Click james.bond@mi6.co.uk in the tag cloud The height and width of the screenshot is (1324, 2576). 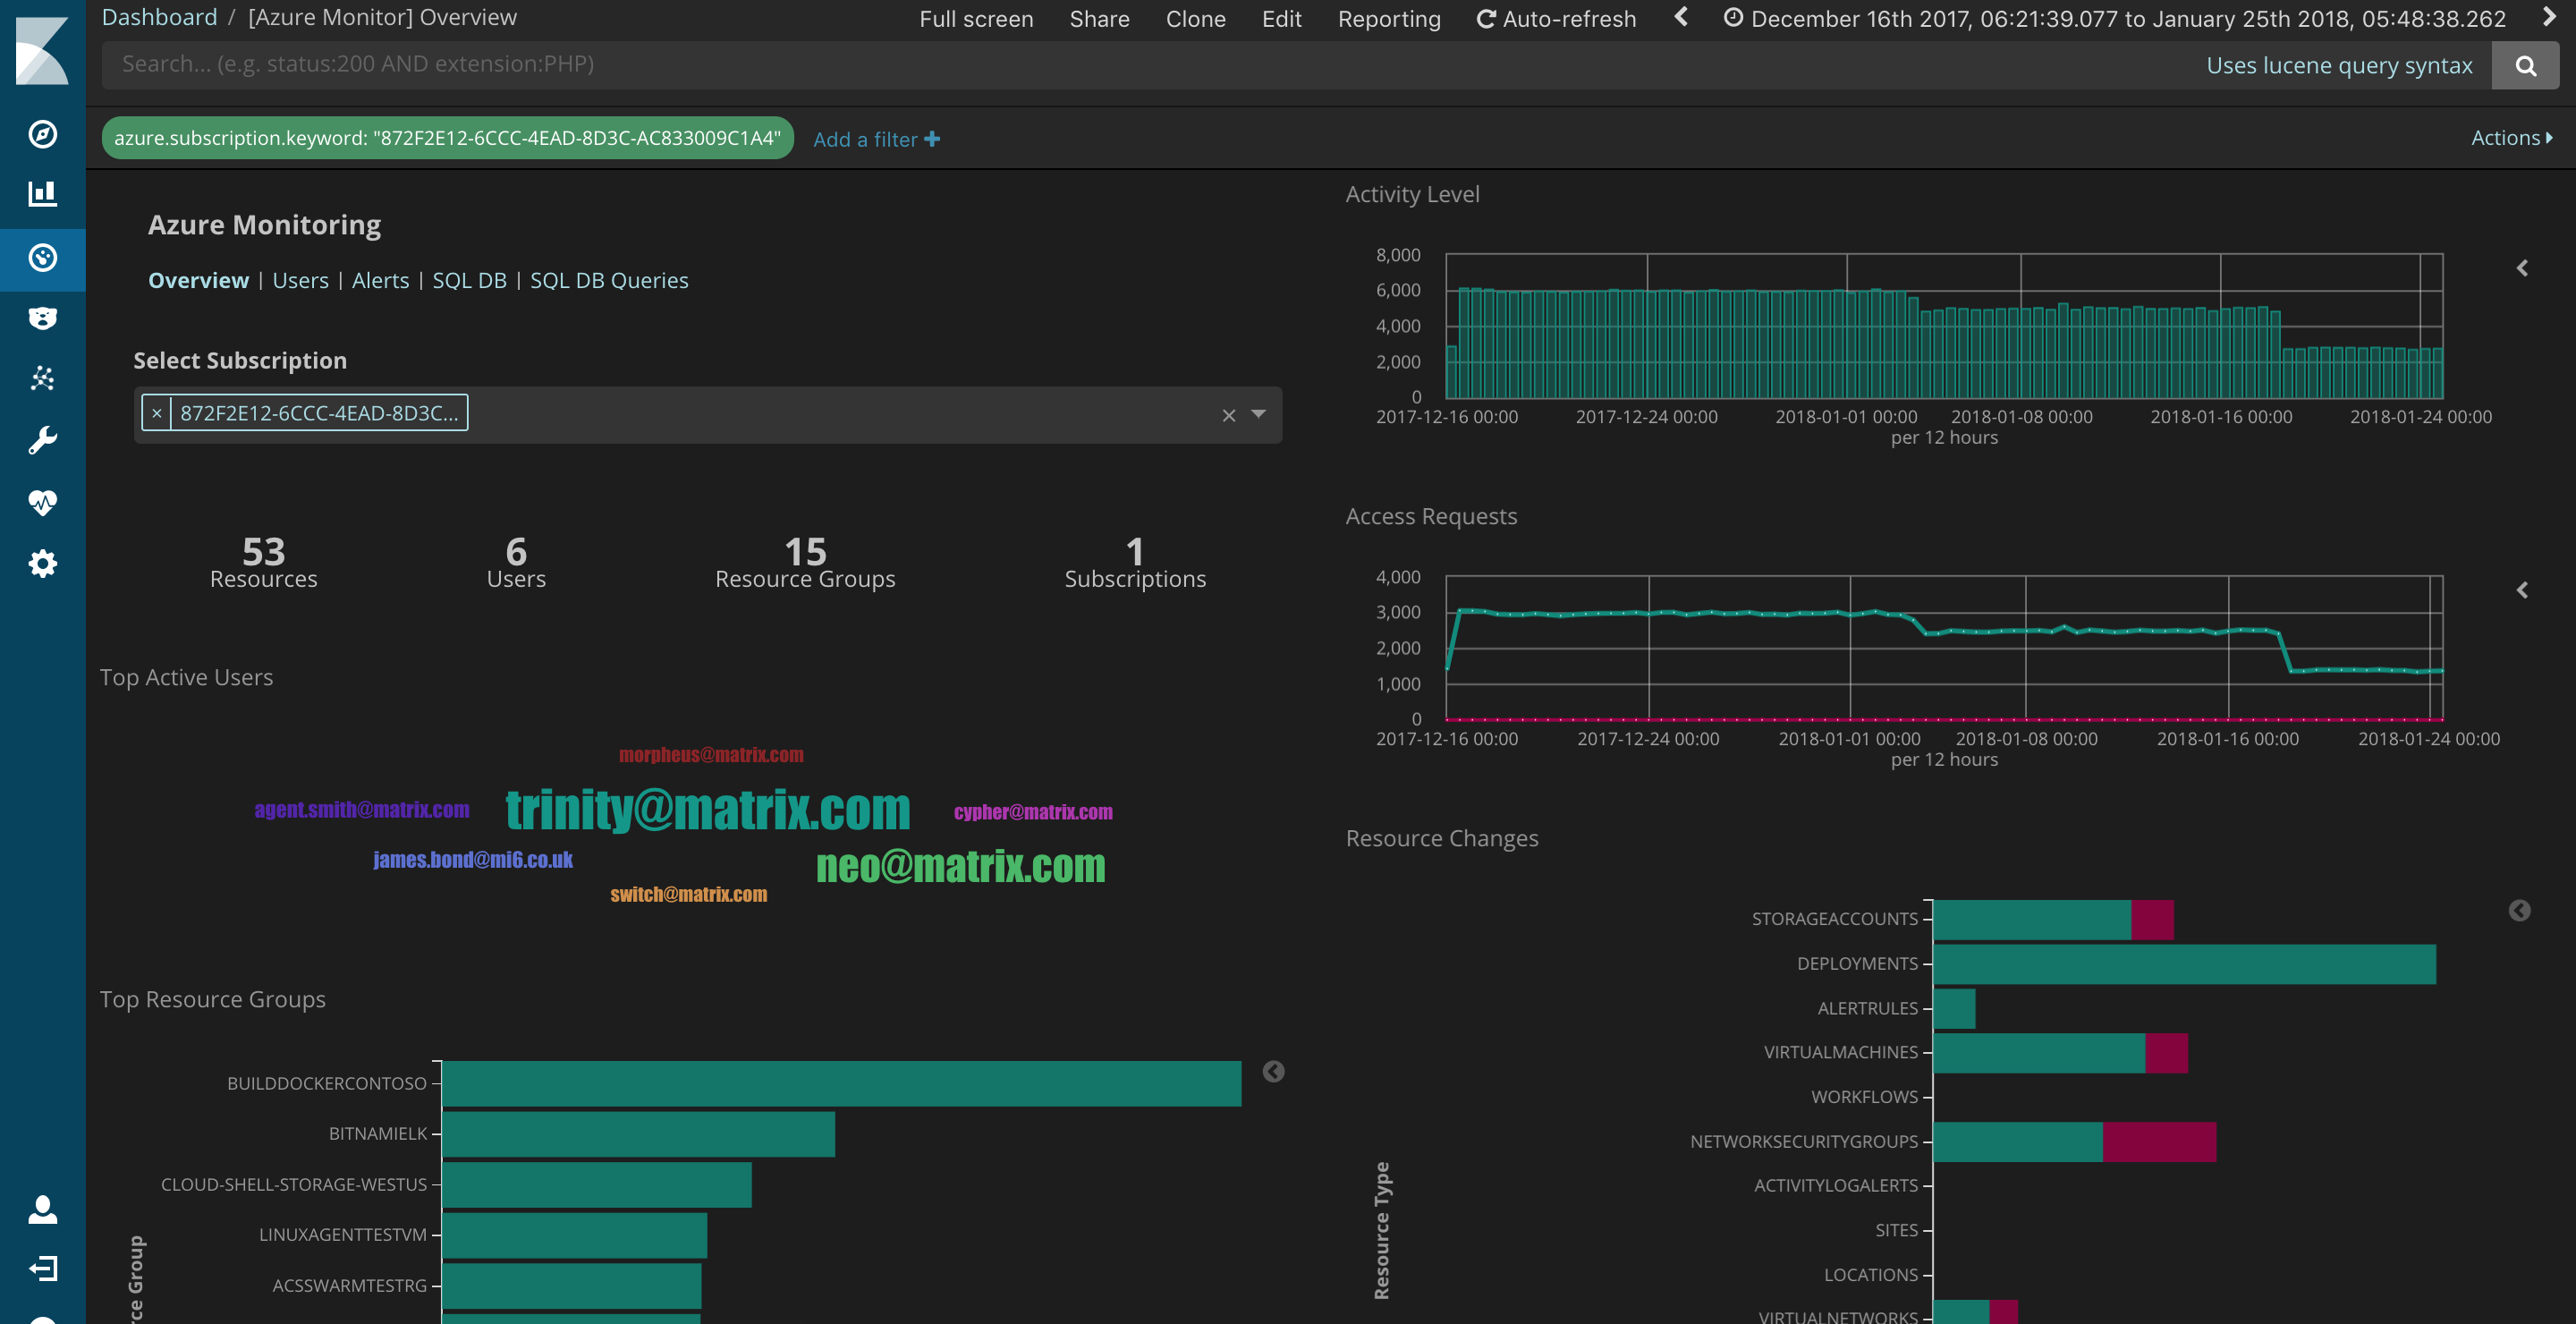pyautogui.click(x=473, y=860)
